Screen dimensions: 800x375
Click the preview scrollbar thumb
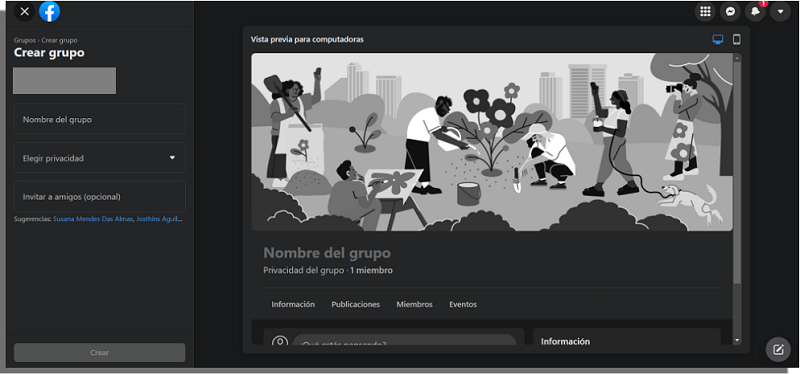[736, 173]
